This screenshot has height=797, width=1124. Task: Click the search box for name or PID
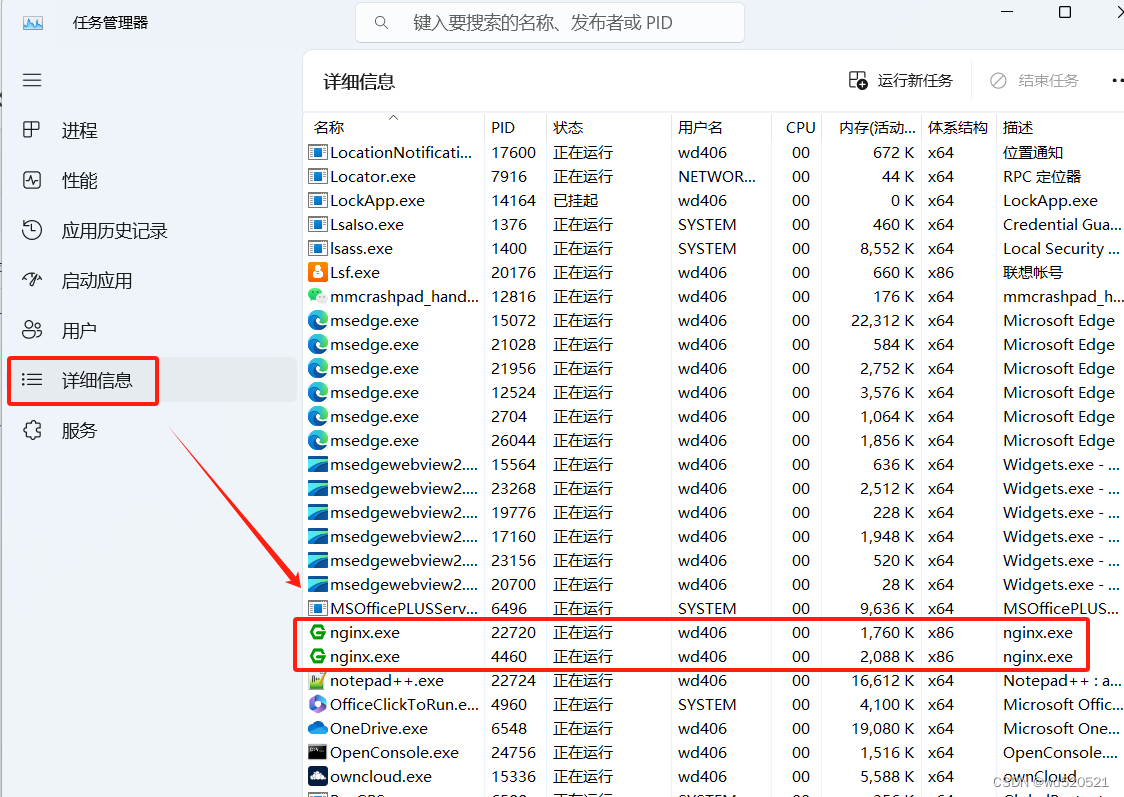[550, 23]
